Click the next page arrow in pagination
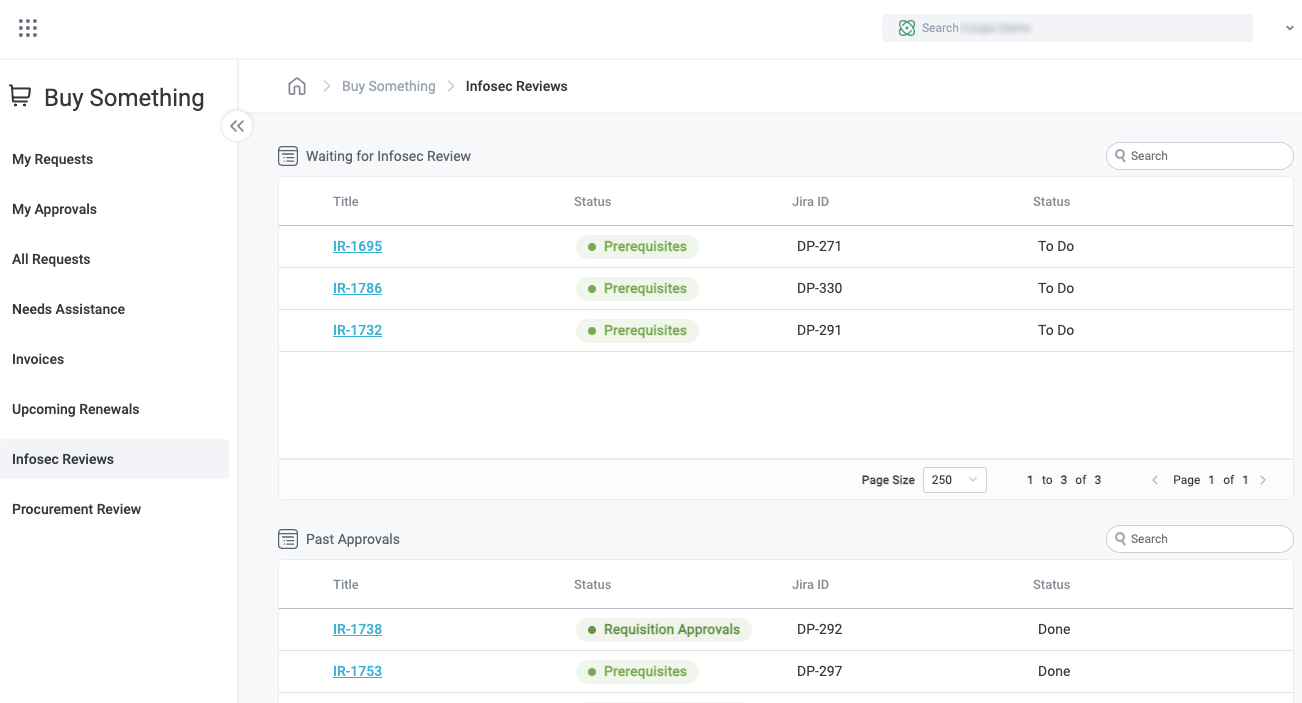 [1263, 480]
